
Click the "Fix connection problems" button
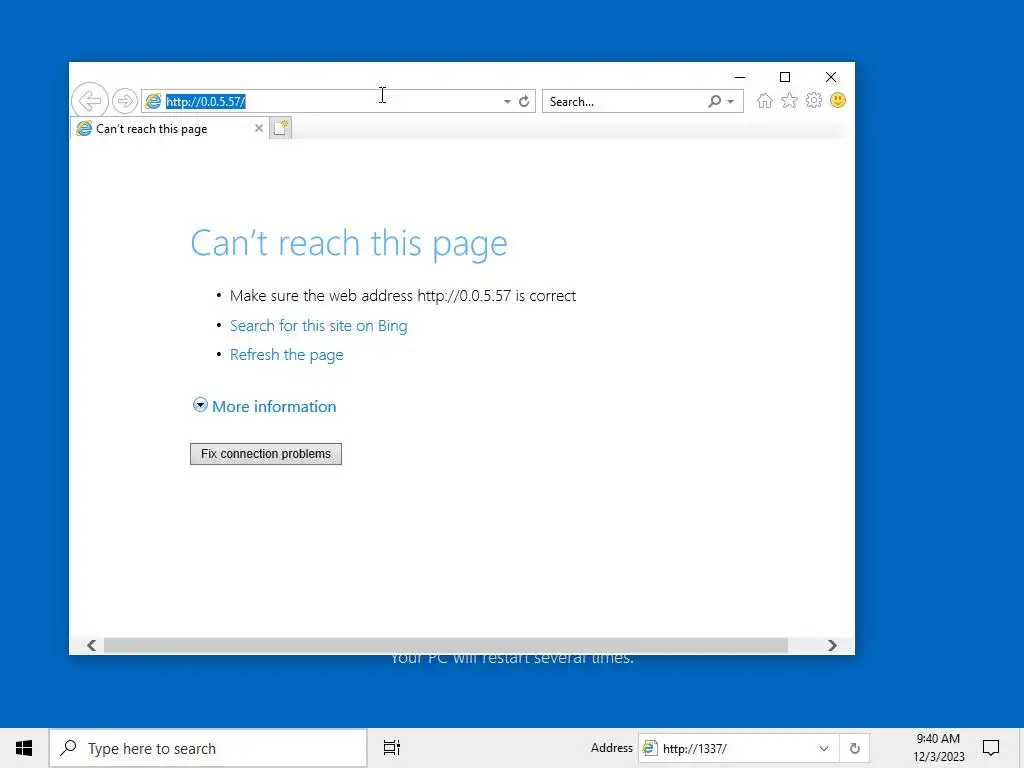tap(266, 454)
